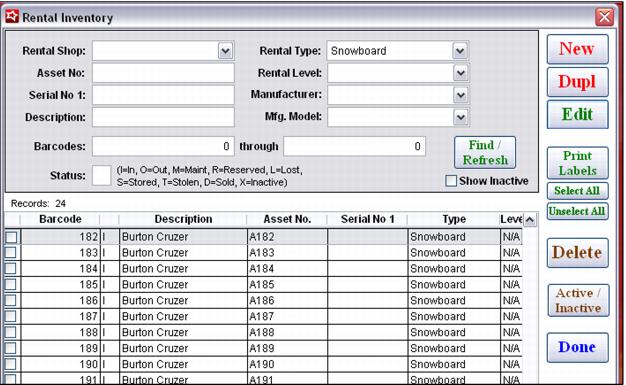Close the Rental Inventory window

tap(604, 17)
